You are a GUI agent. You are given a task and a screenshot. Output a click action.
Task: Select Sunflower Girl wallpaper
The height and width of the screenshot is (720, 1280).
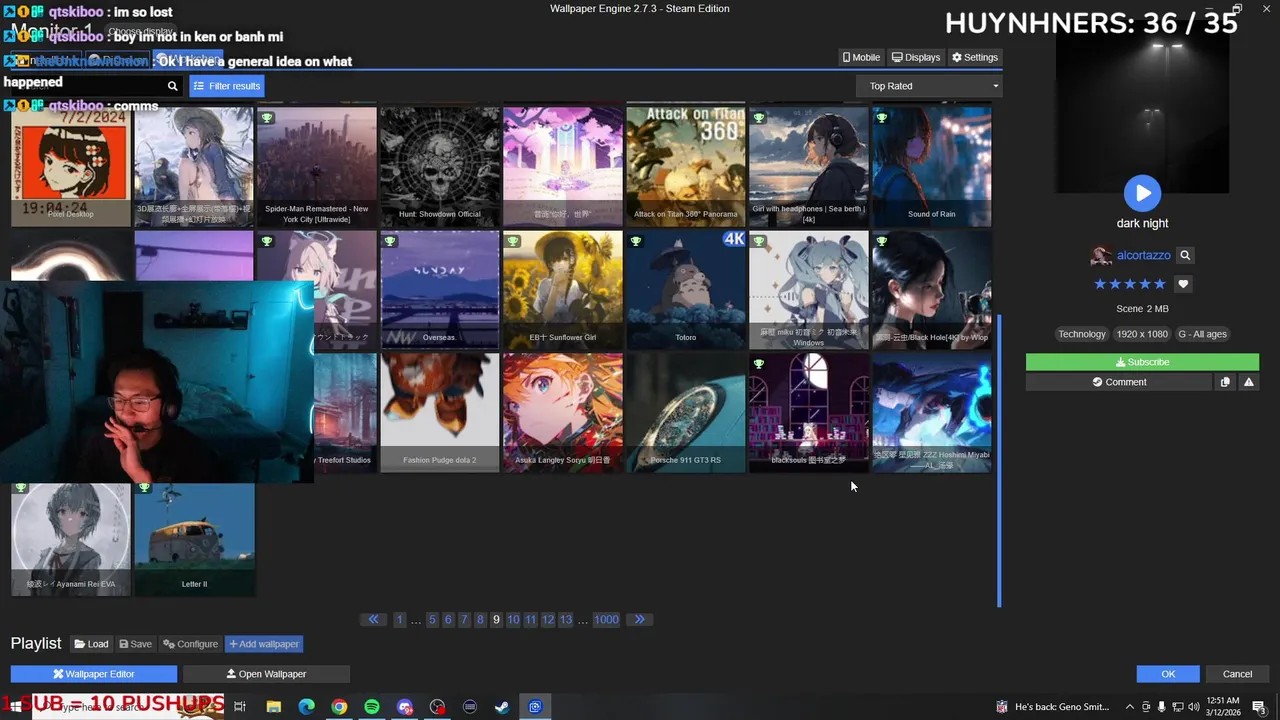(563, 290)
